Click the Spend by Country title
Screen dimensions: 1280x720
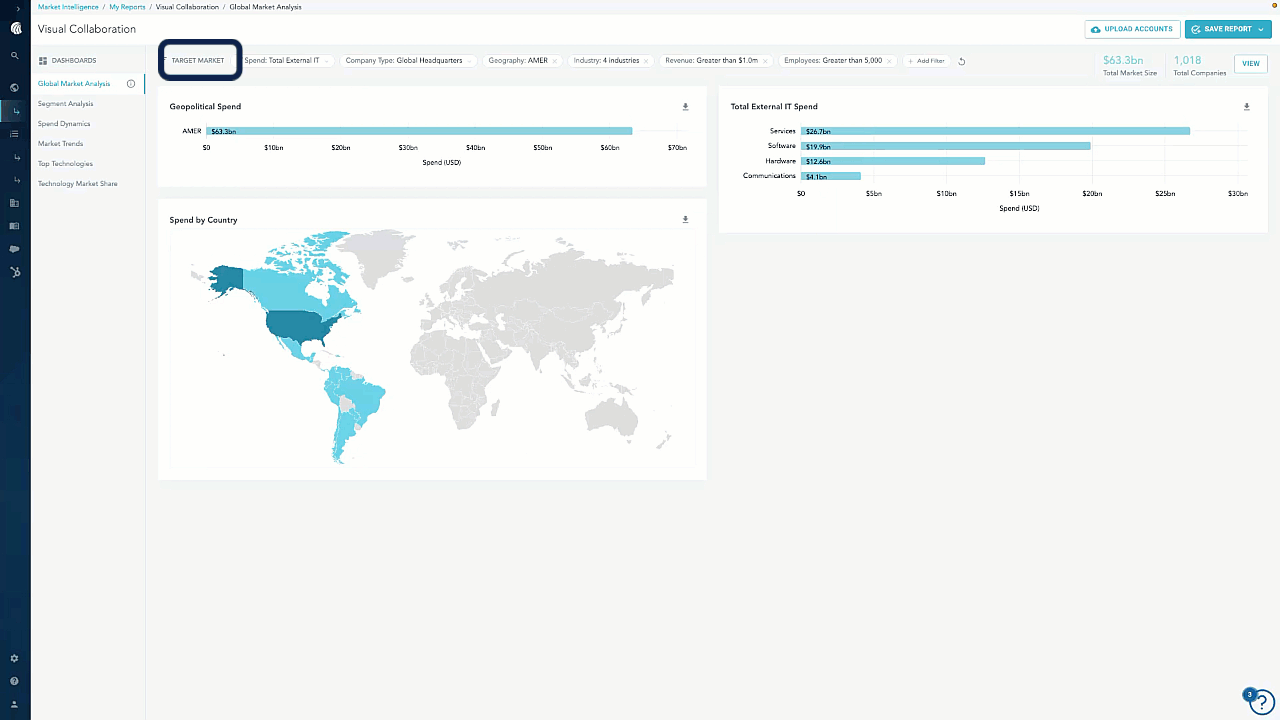tap(204, 220)
